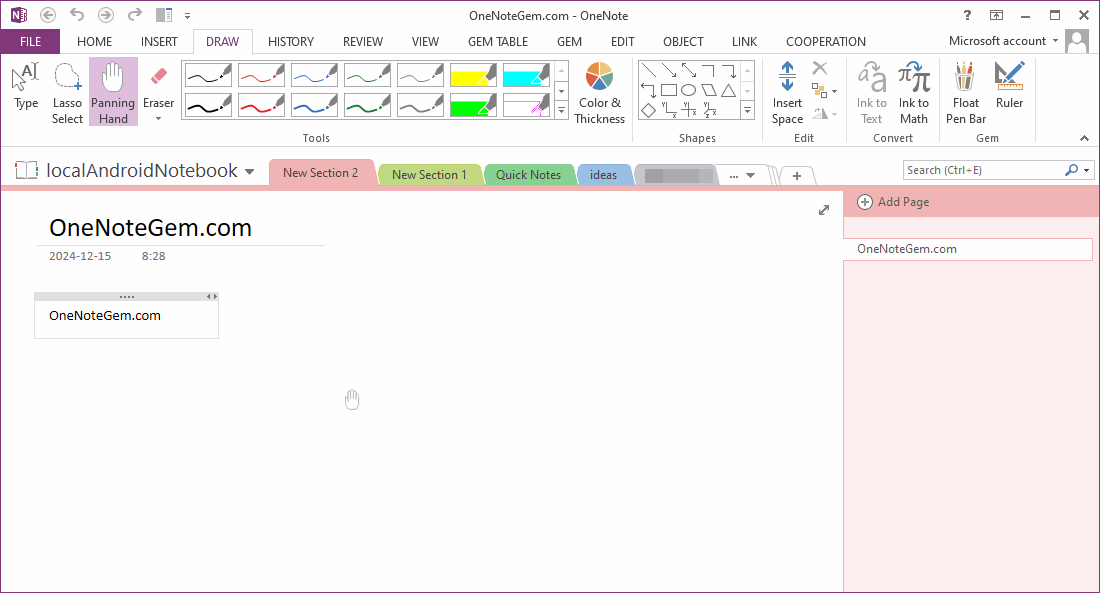Open localAndroidNotebook notebook dropdown
This screenshot has width=1100, height=593.
[249, 171]
